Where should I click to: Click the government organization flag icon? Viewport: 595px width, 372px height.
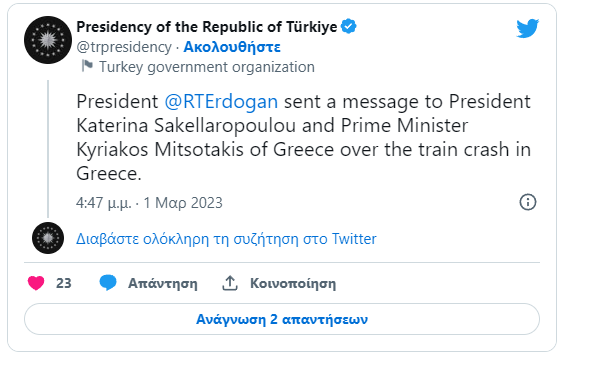(87, 66)
